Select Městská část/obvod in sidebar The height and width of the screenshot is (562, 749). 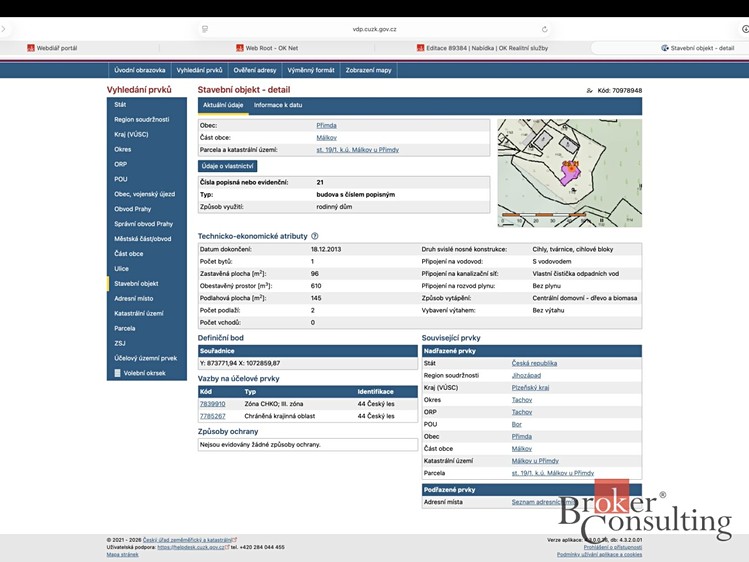(147, 239)
